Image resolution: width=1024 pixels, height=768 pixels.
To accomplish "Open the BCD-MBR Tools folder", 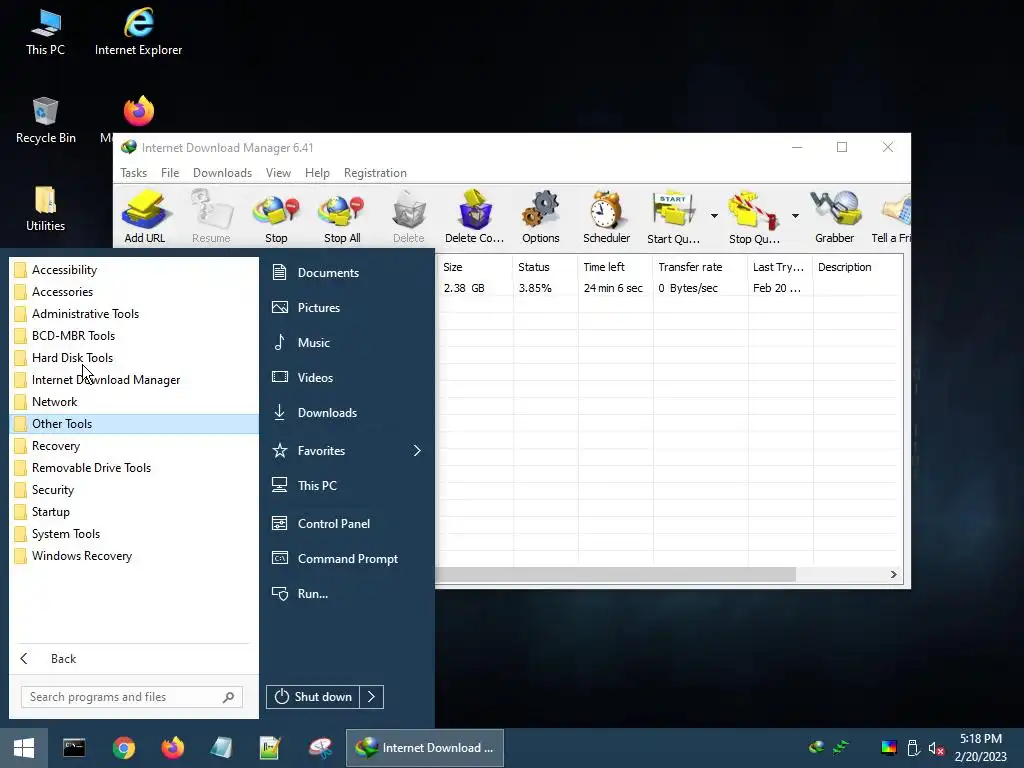I will 135,336.
